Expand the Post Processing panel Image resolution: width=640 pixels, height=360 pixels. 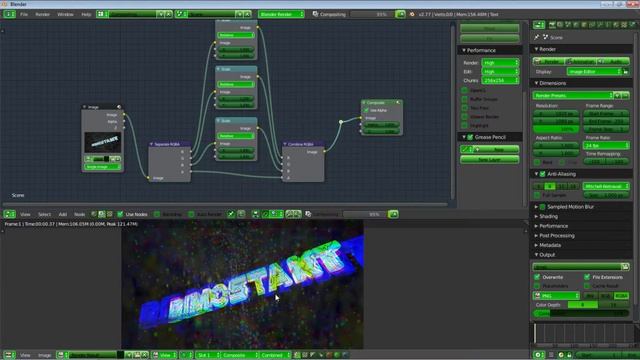[557, 236]
